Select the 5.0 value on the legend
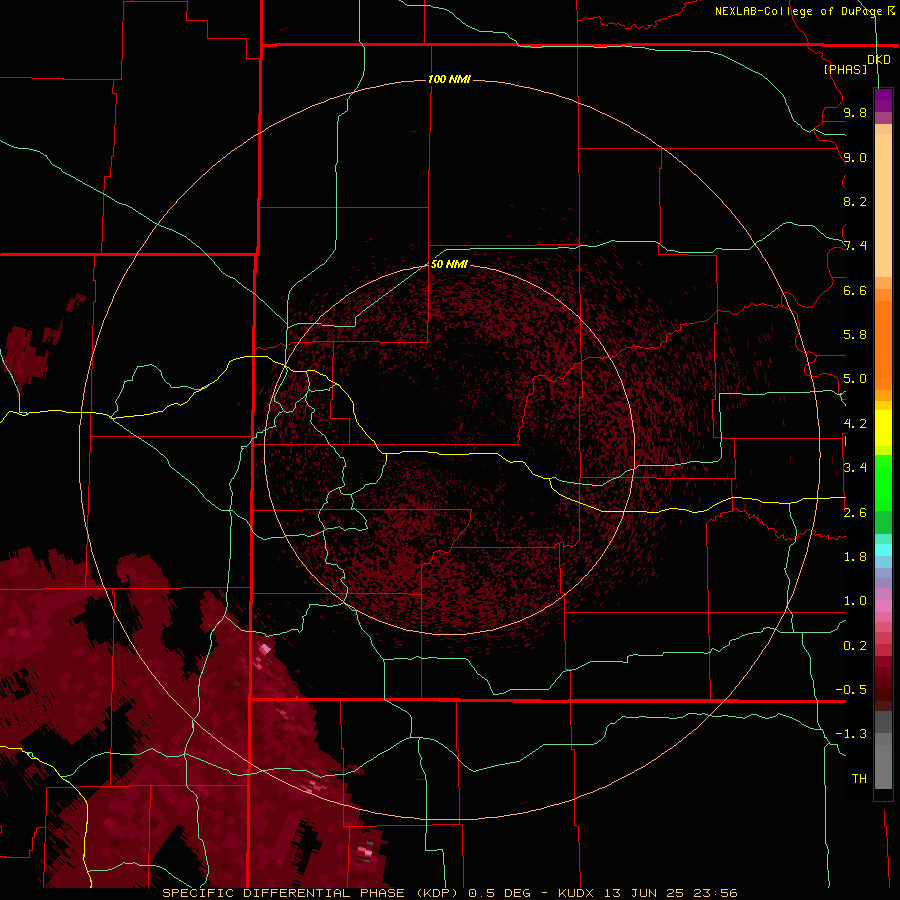Image resolution: width=900 pixels, height=900 pixels. 855,379
